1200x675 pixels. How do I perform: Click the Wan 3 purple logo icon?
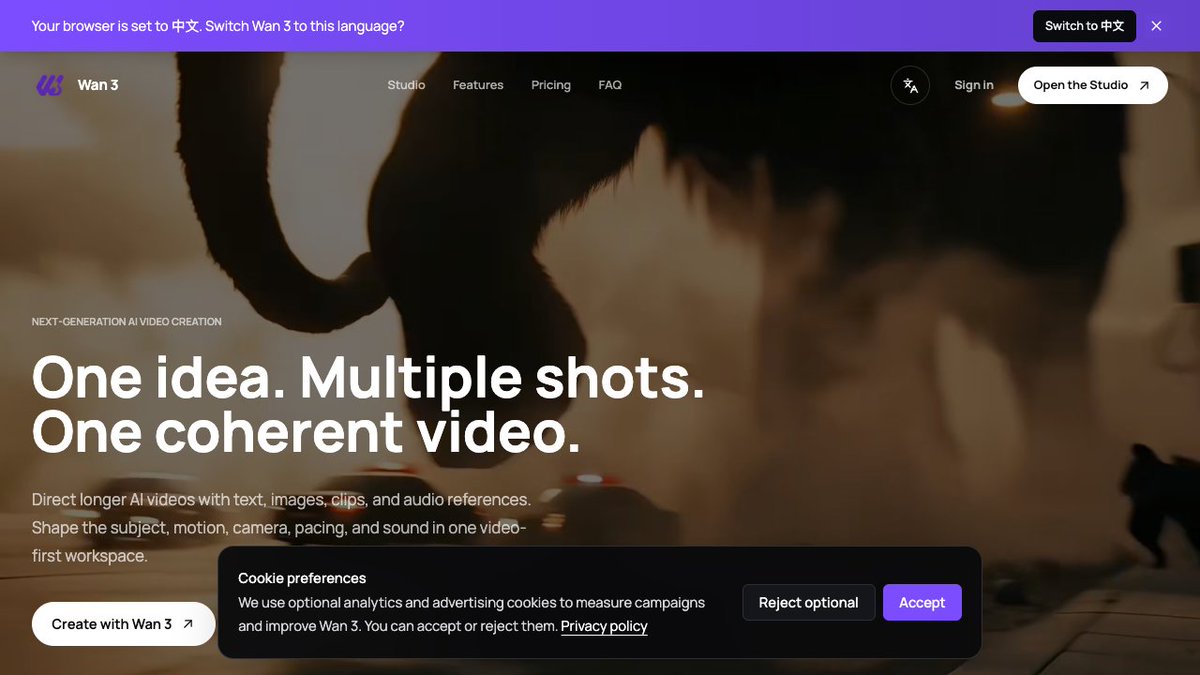50,85
